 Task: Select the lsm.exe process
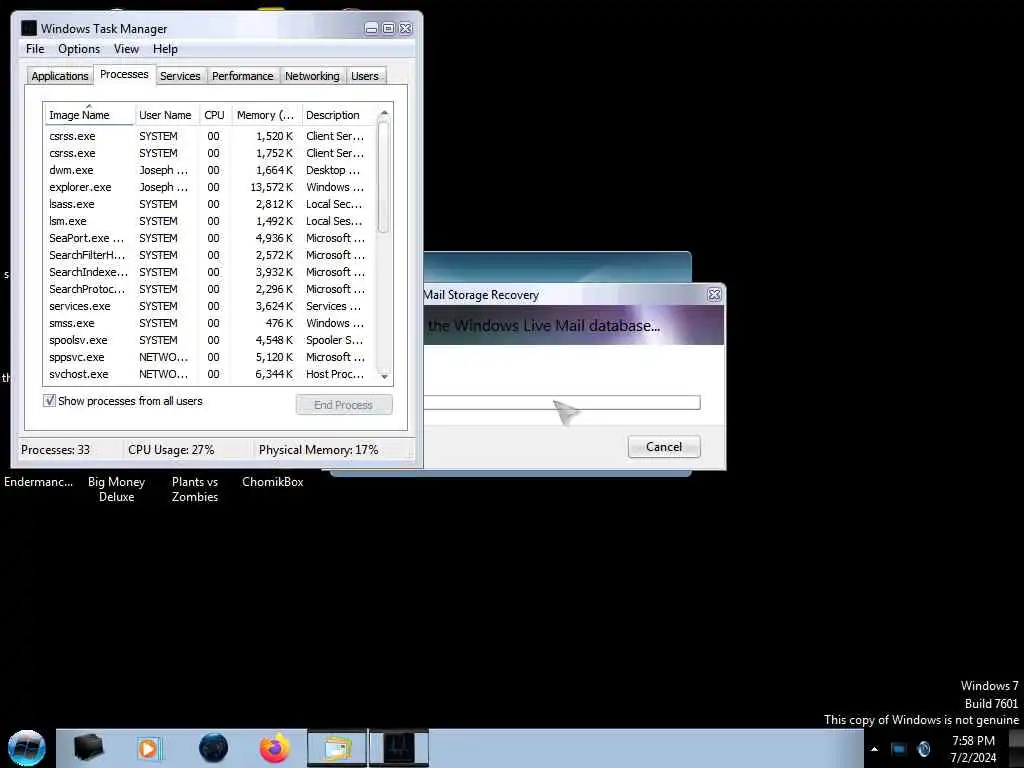(210, 221)
